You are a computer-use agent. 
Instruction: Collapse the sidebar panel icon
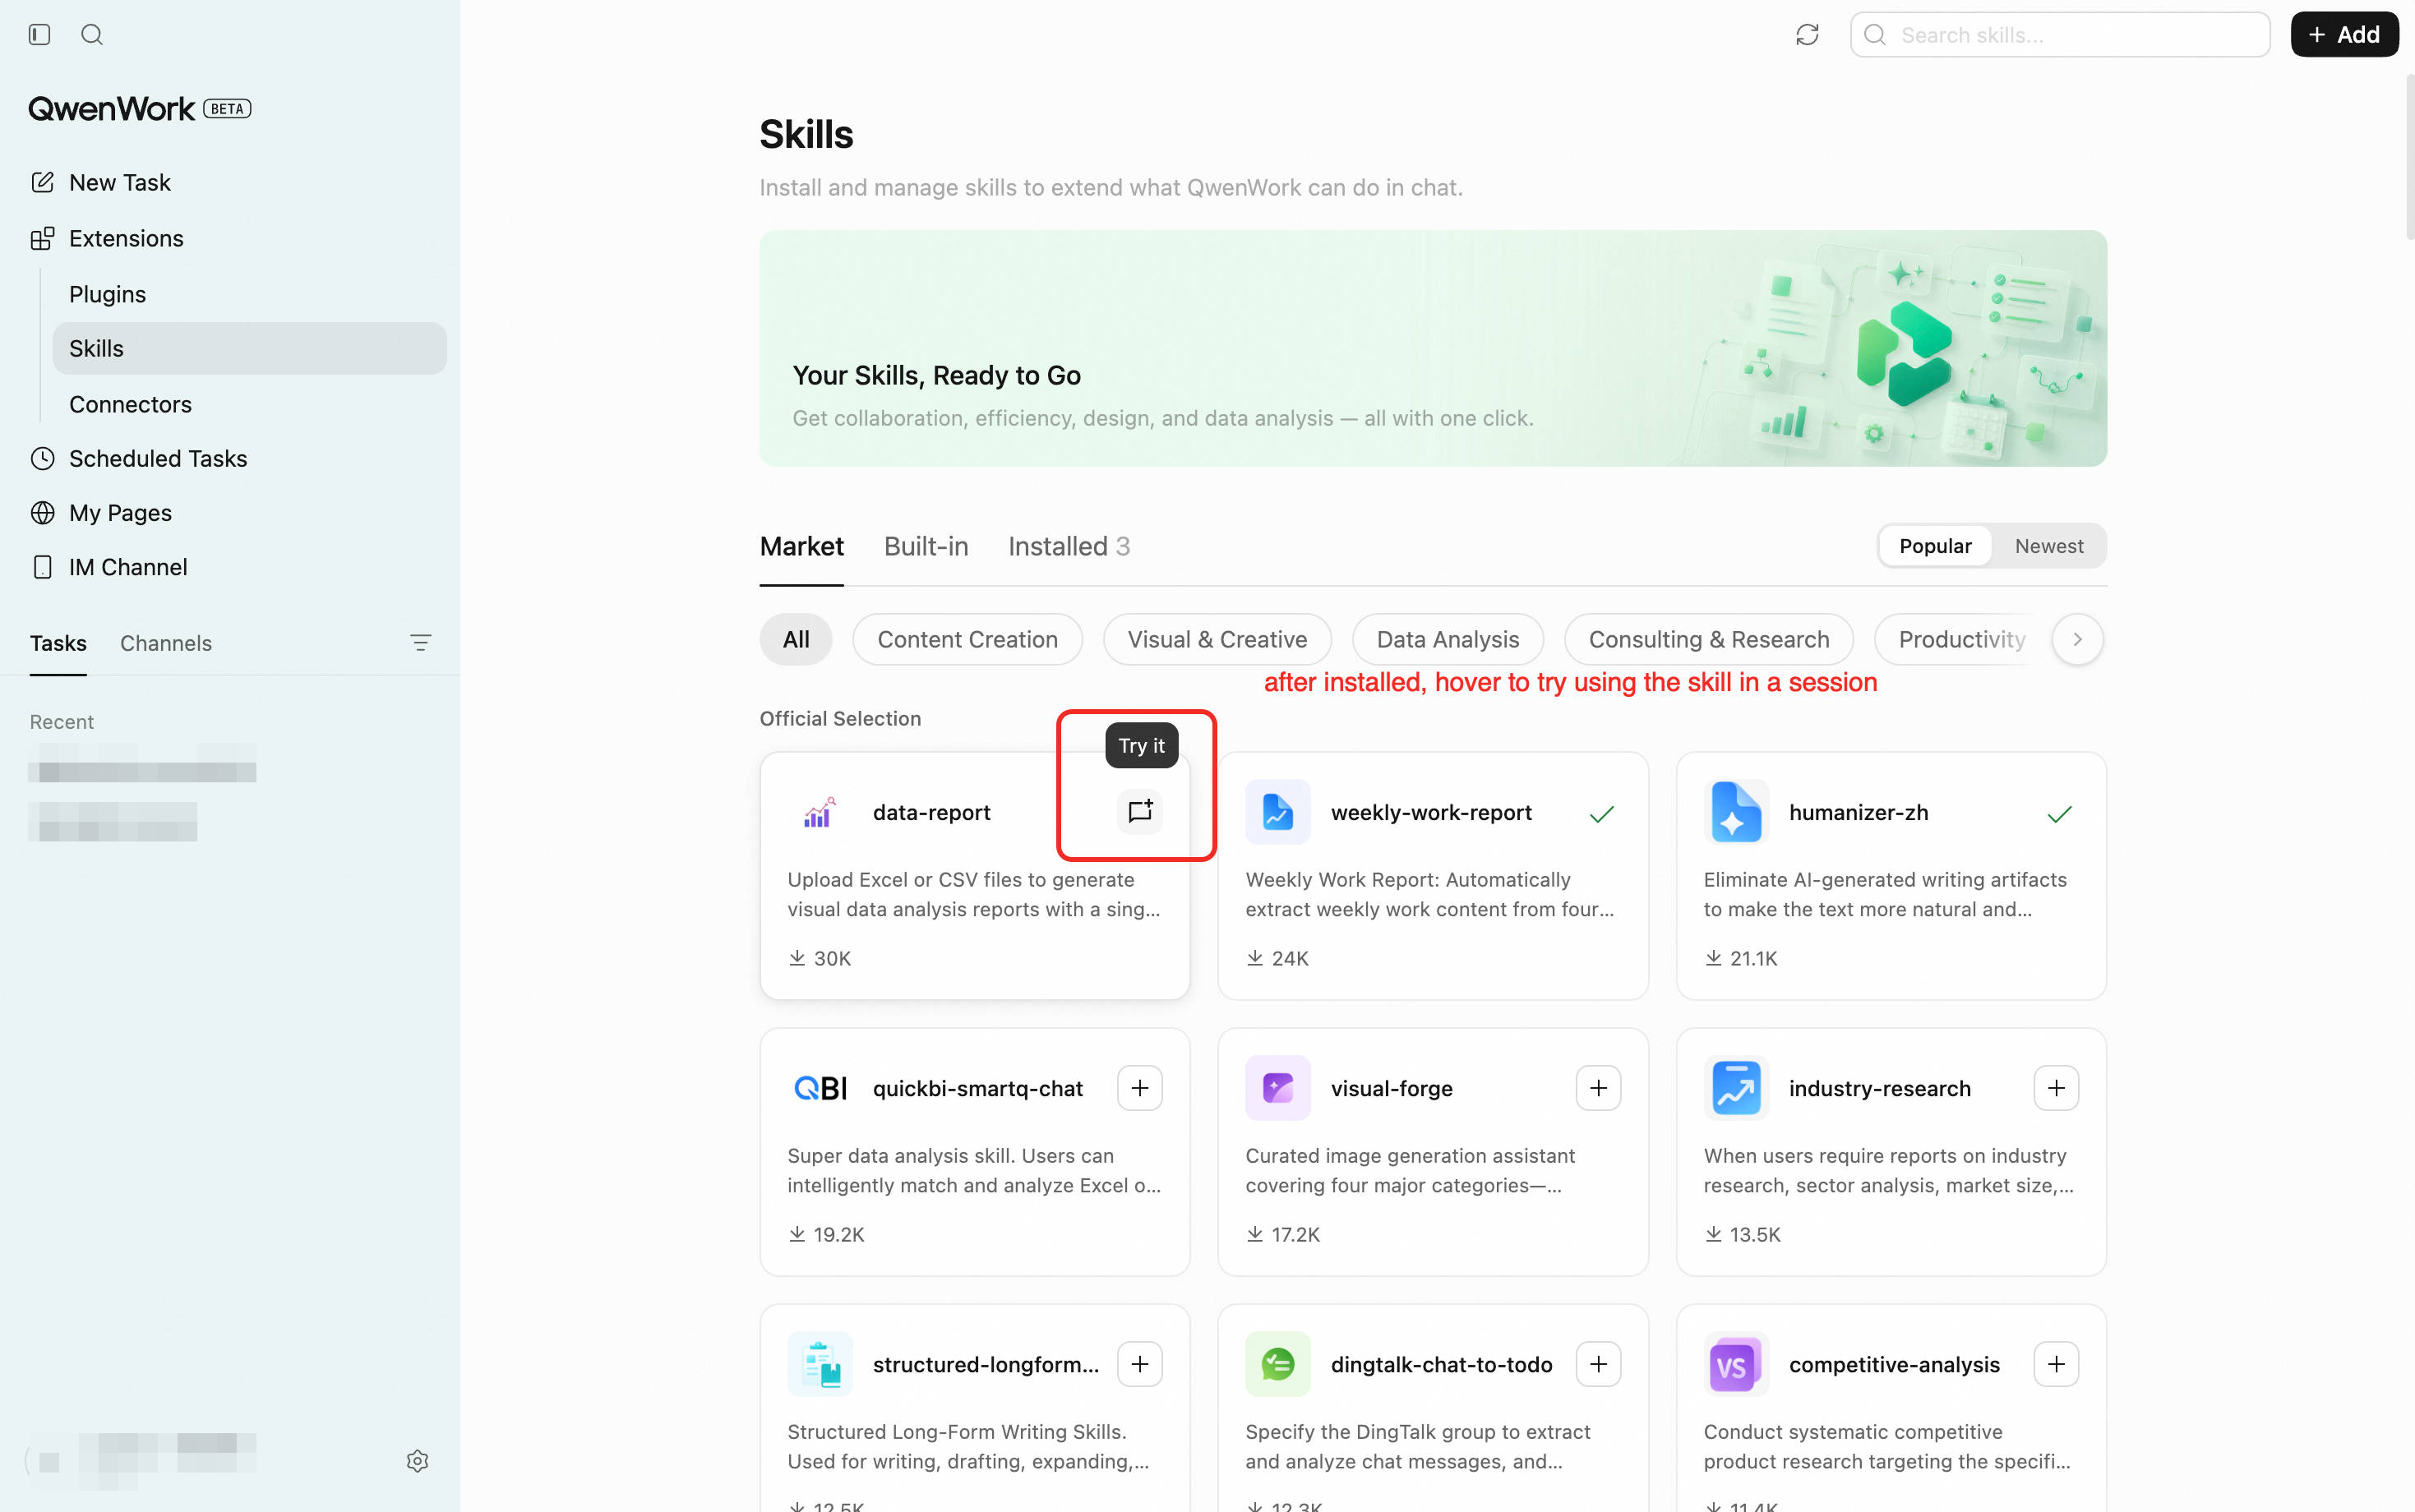pyautogui.click(x=40, y=35)
